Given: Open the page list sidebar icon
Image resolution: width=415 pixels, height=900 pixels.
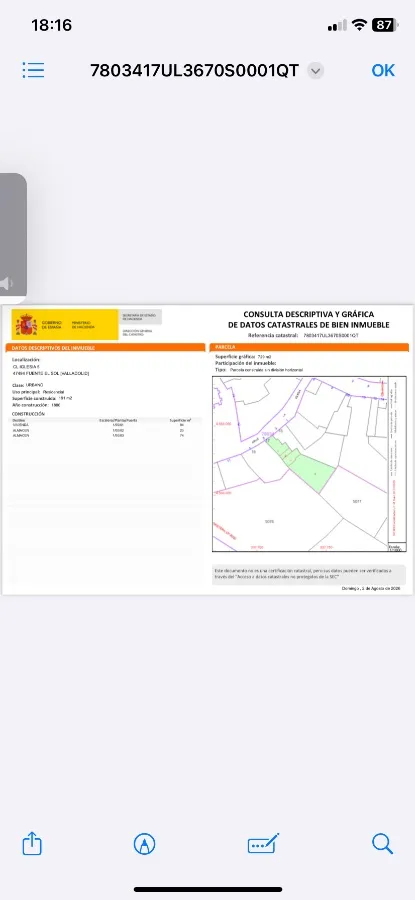Looking at the screenshot, I should click(x=33, y=70).
